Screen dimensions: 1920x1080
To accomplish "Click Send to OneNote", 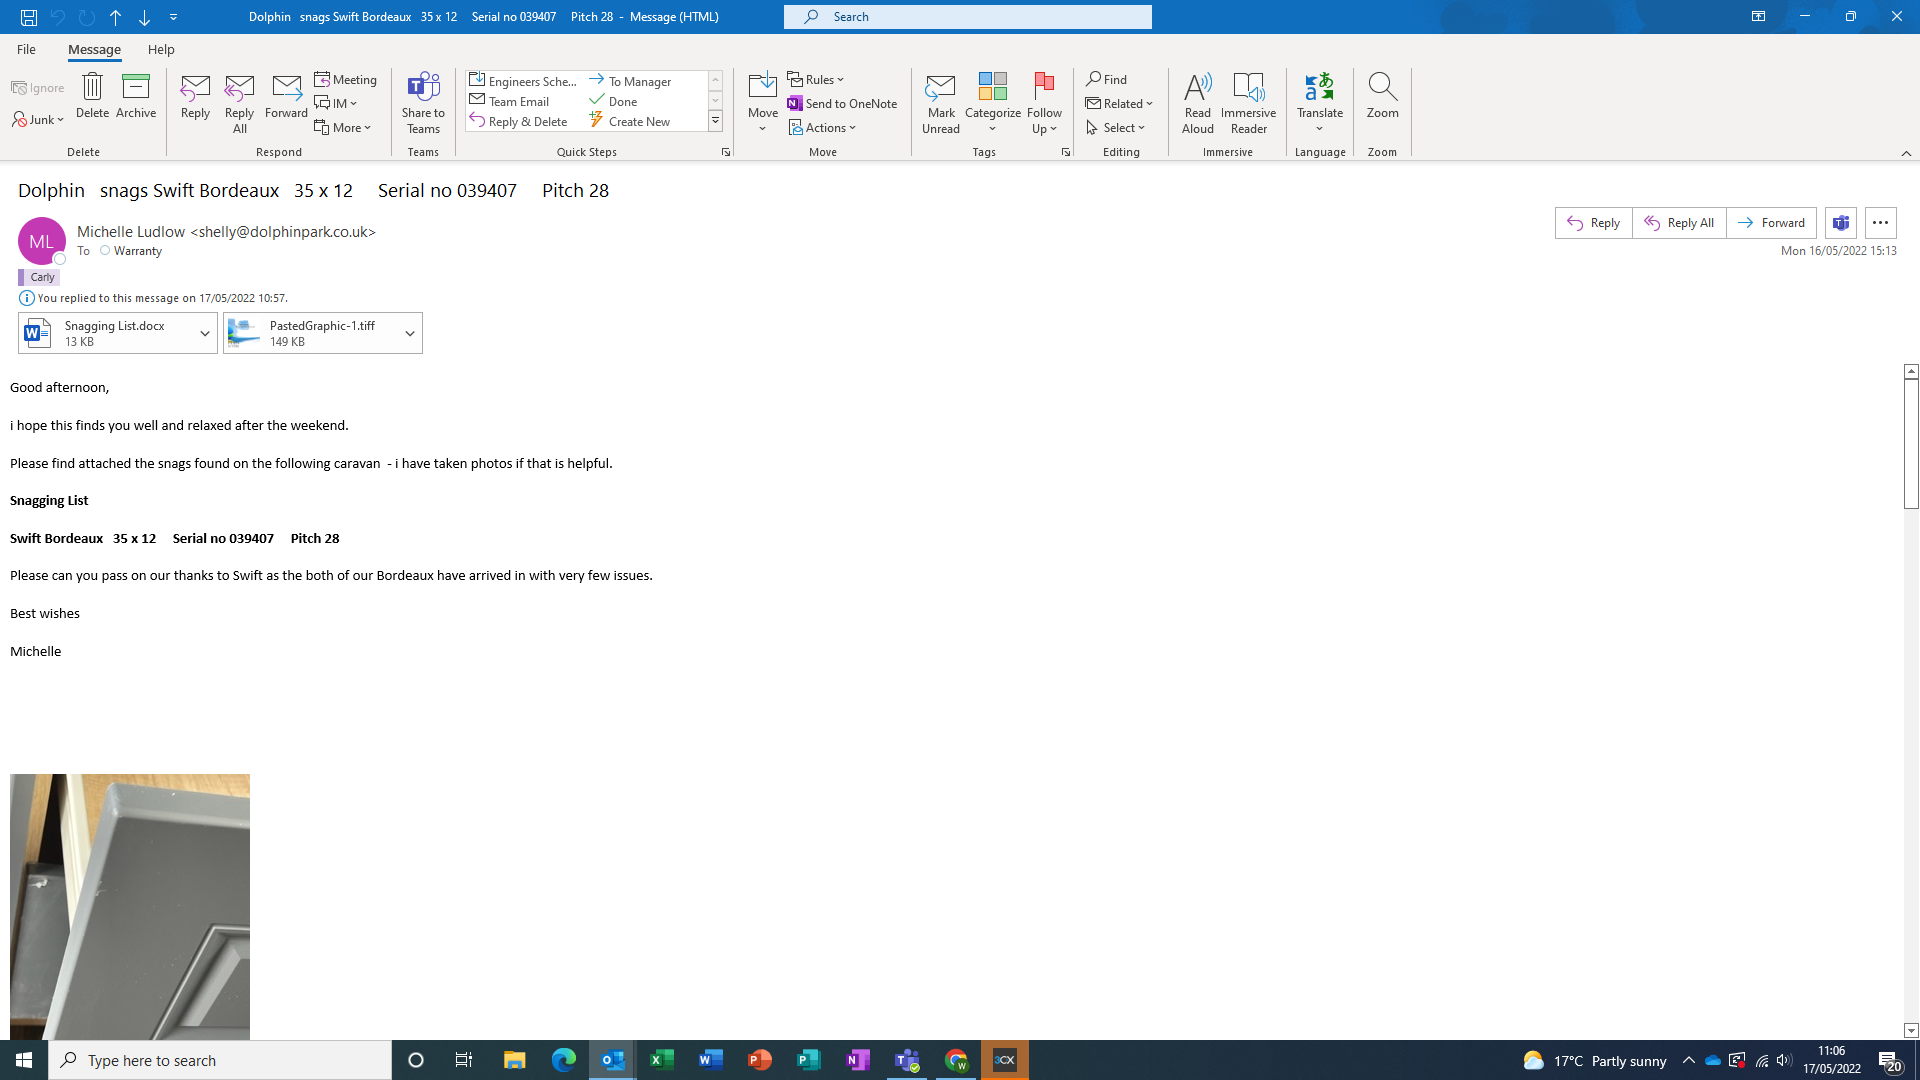I will 842,103.
